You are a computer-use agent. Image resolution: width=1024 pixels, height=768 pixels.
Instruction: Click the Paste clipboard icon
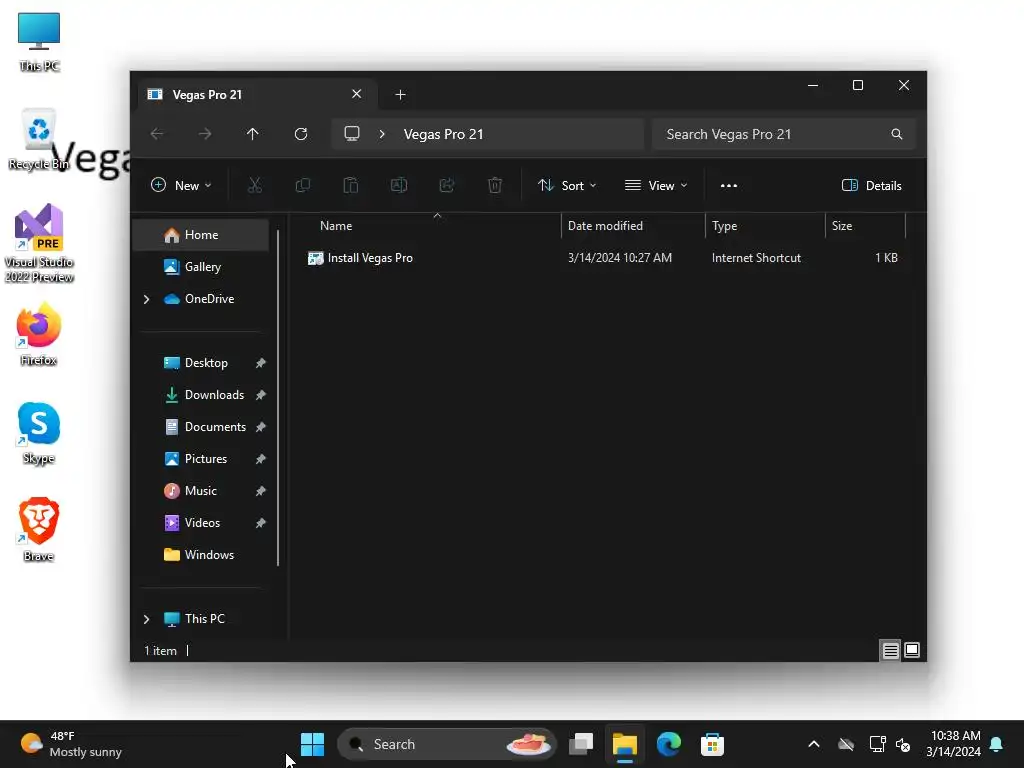pos(351,185)
